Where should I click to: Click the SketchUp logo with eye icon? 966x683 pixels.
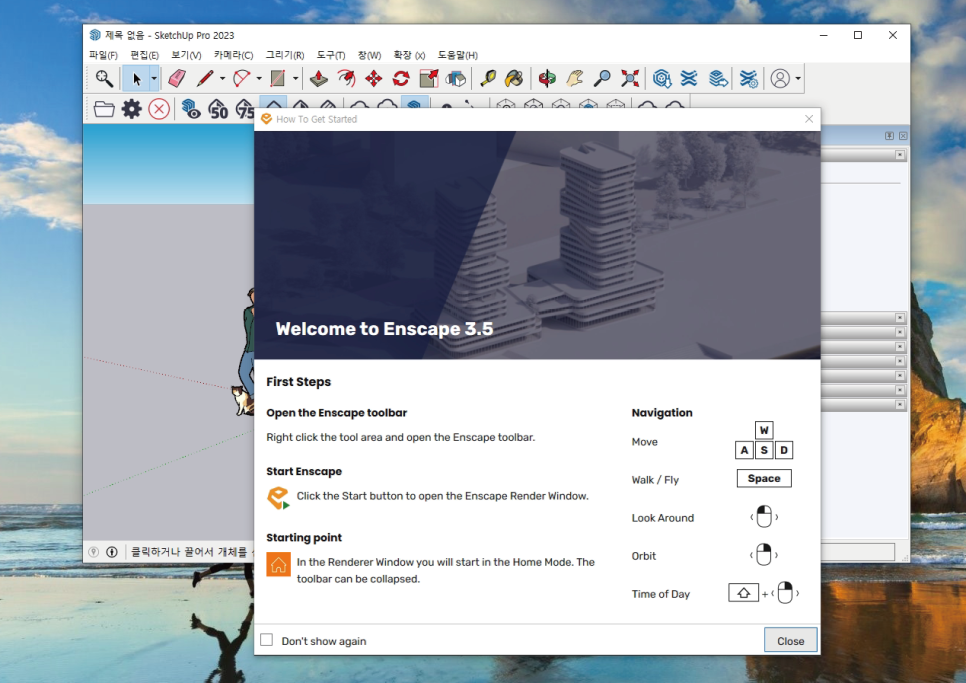tap(190, 109)
